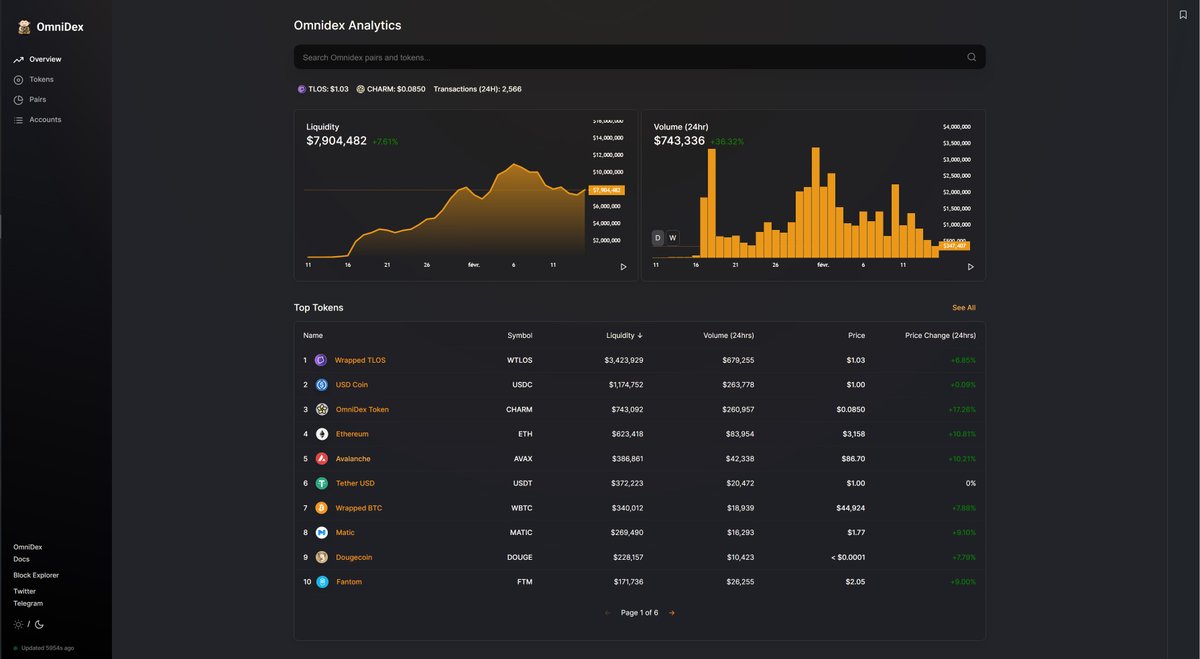Click the Accounts list icon
Viewport: 1200px width, 659px height.
tap(18, 120)
